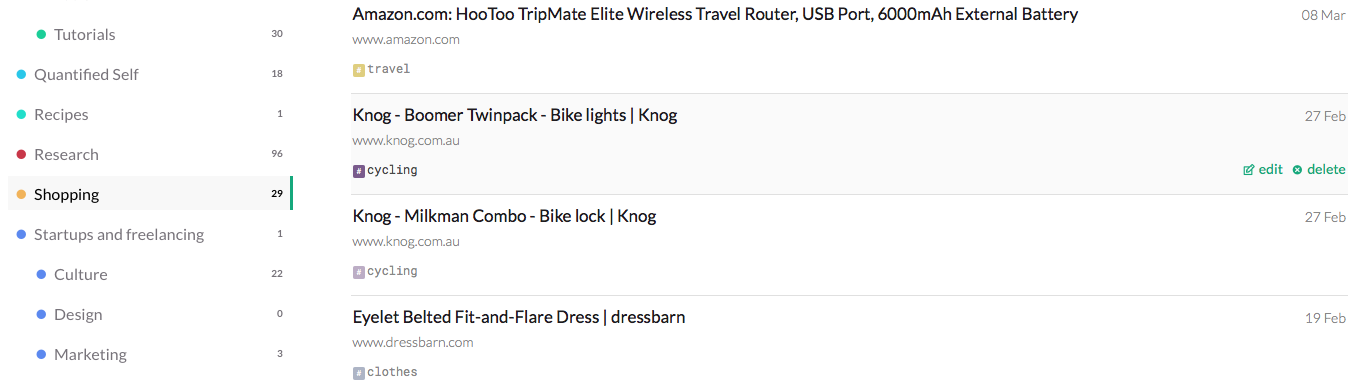Open the Knog Milkman Combo bookmark
The width and height of the screenshot is (1362, 387).
tap(504, 216)
